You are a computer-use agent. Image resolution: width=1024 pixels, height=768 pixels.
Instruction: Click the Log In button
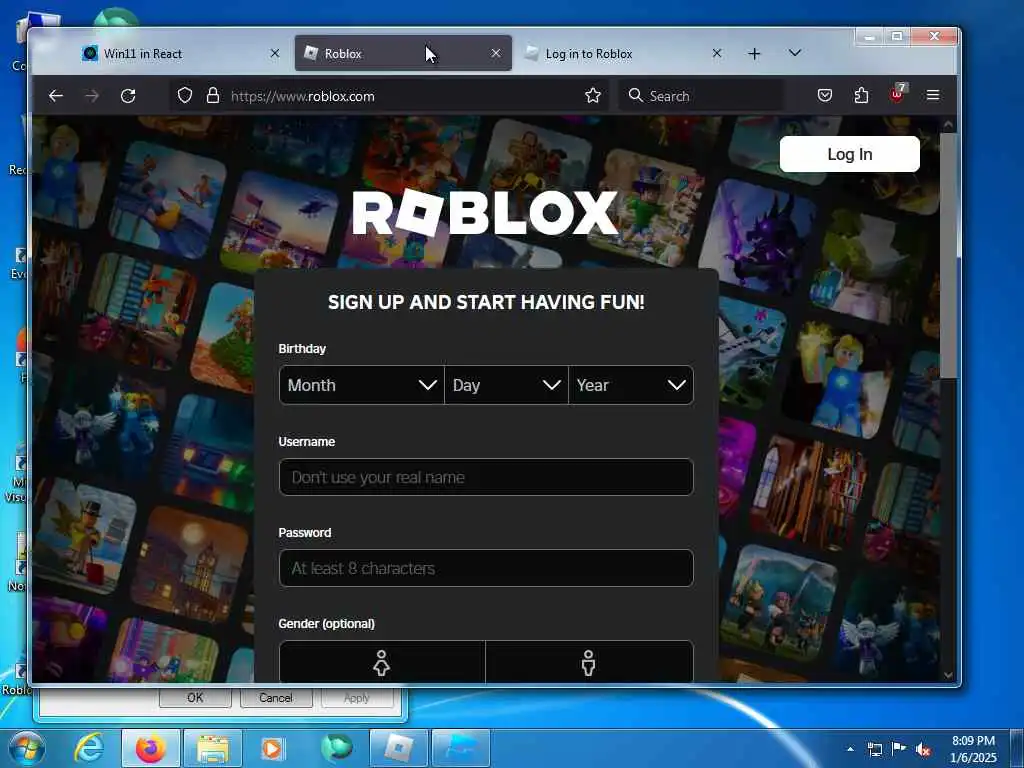[x=850, y=154]
